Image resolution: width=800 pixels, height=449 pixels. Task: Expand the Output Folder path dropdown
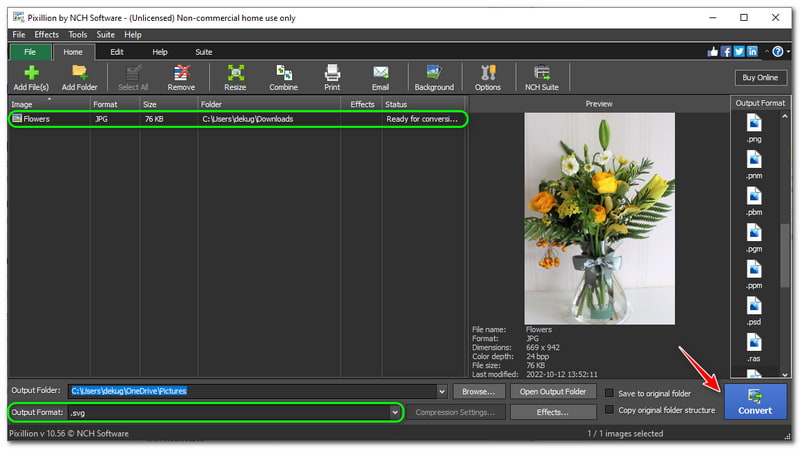[441, 391]
